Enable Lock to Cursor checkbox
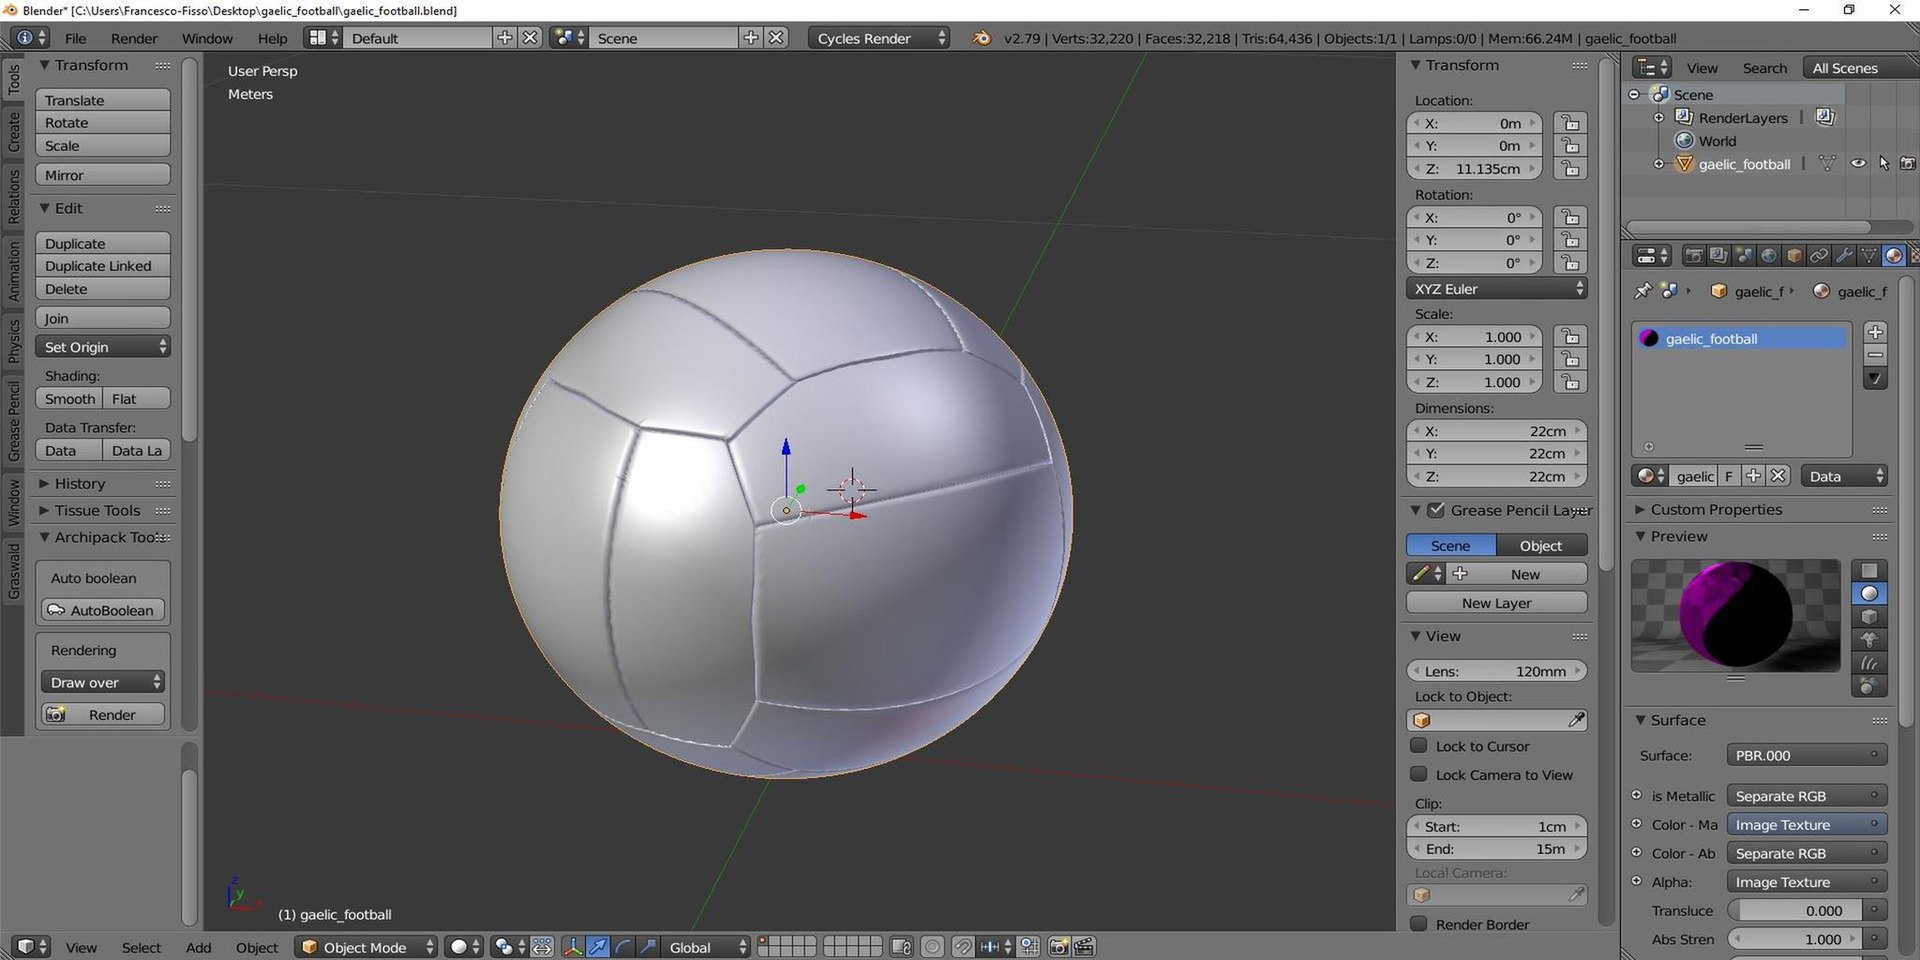 point(1418,746)
